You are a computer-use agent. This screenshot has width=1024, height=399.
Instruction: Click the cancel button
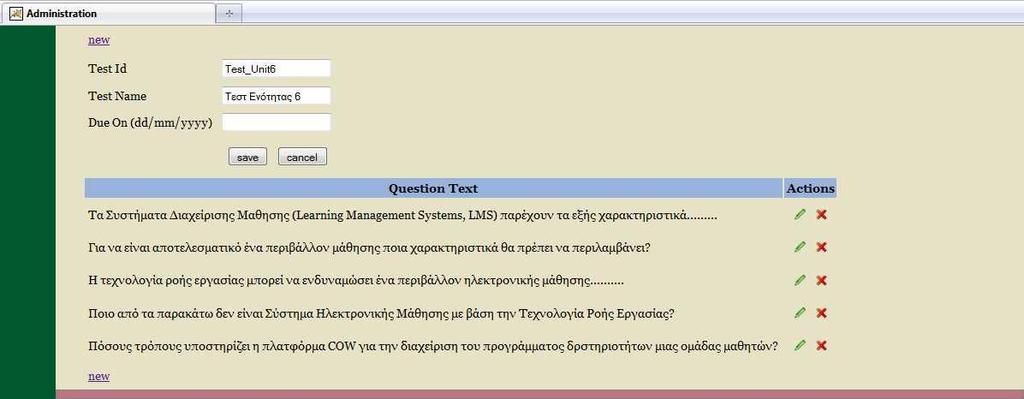pyautogui.click(x=302, y=157)
